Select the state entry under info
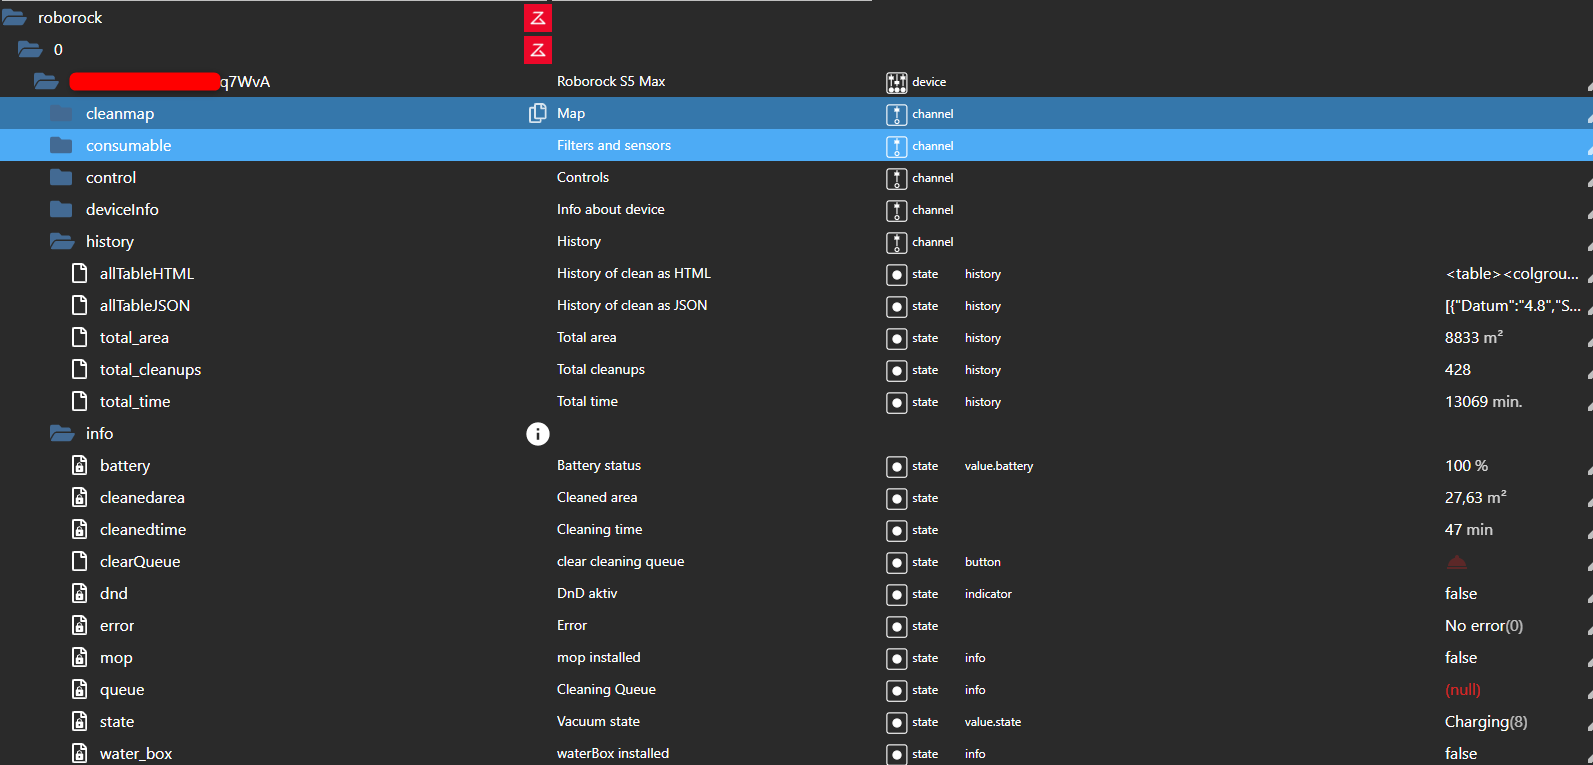 796,721
